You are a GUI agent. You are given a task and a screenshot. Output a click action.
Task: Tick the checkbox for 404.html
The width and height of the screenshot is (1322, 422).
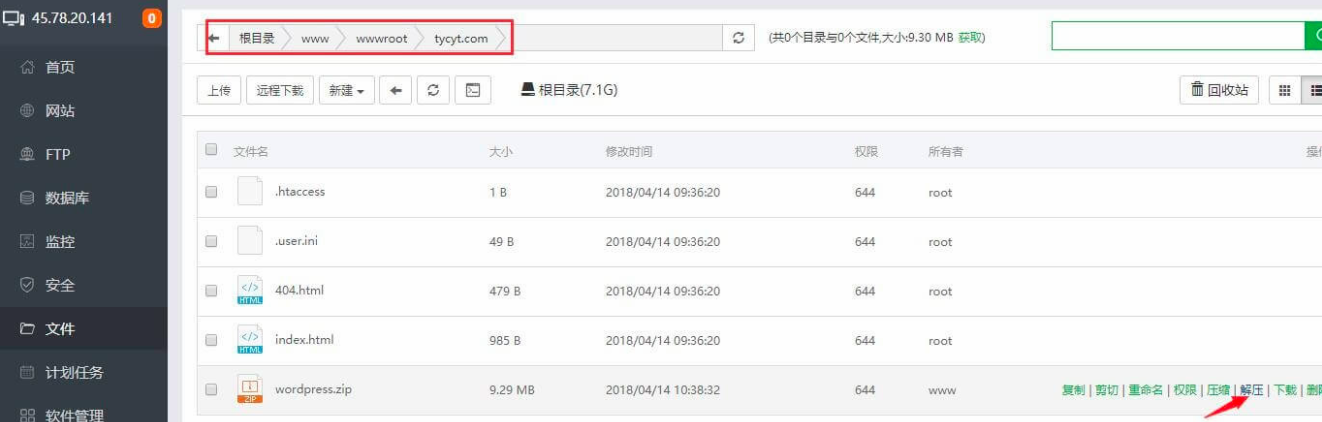(x=211, y=291)
